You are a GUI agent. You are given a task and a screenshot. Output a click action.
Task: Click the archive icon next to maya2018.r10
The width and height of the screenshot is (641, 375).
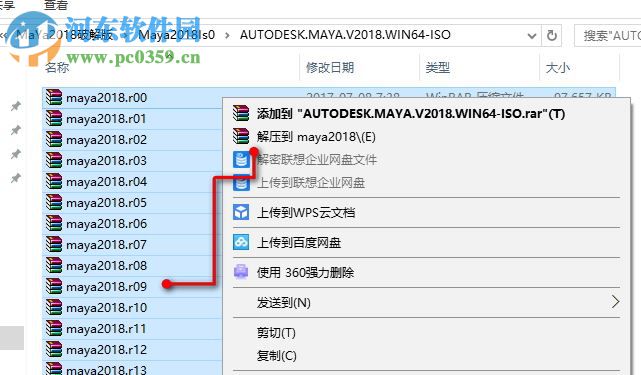(54, 308)
